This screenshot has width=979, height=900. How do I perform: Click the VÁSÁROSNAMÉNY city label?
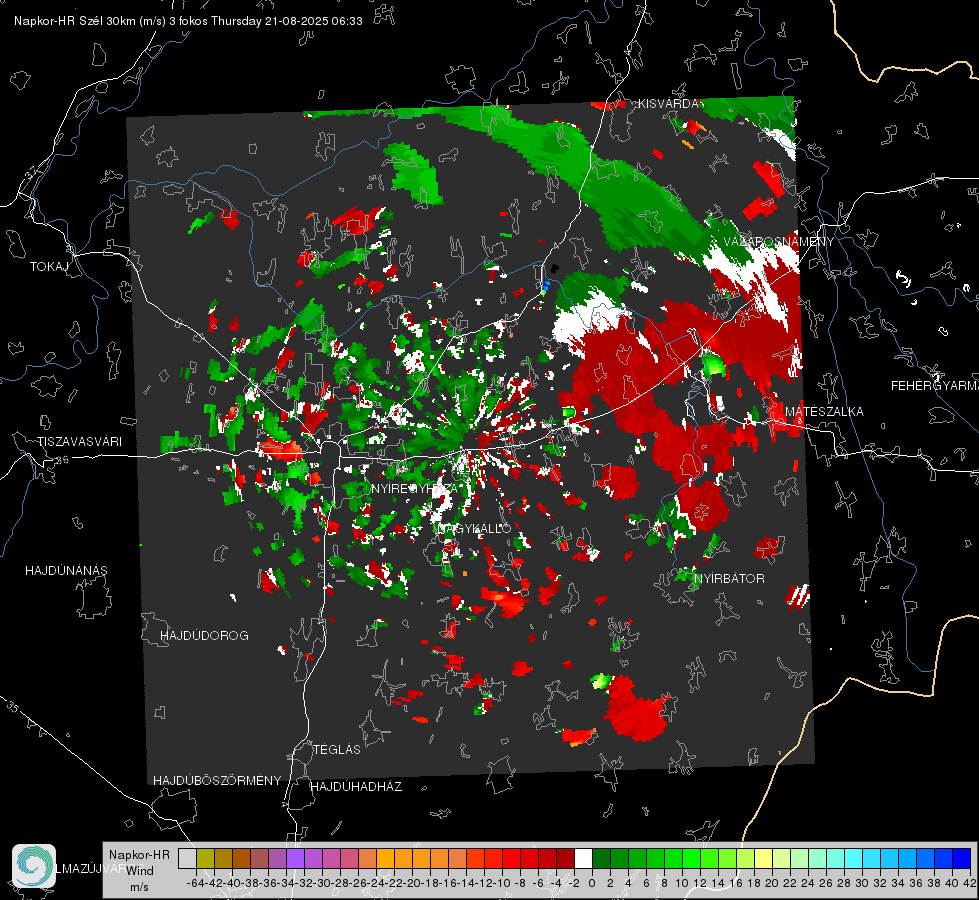(x=779, y=241)
